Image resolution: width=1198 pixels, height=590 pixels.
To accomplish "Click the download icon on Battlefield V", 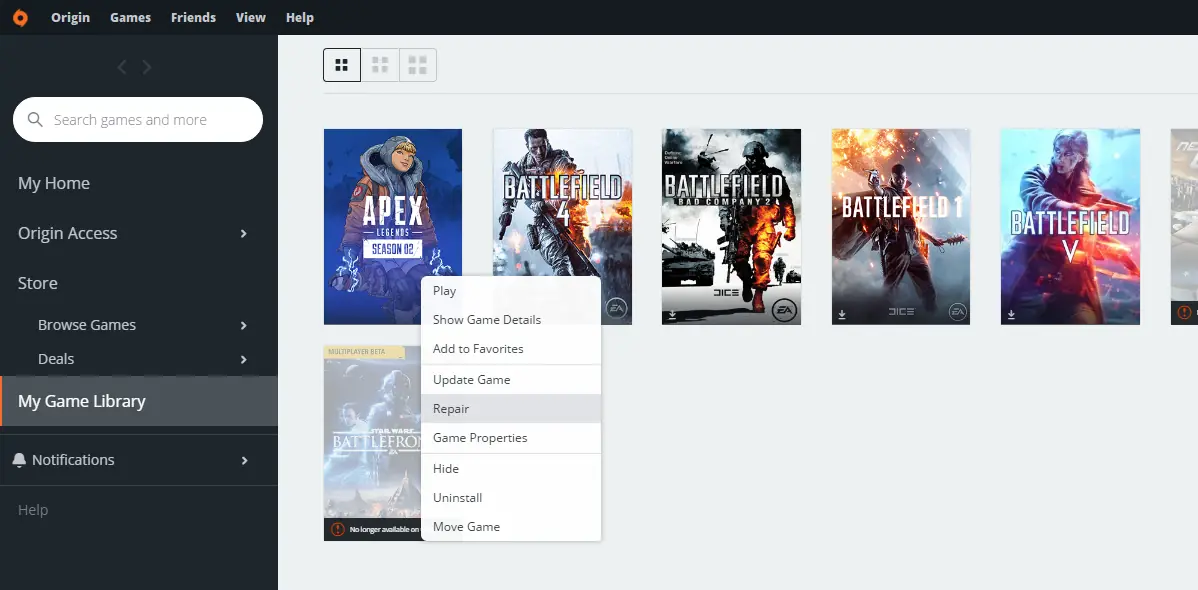I will coord(1010,314).
